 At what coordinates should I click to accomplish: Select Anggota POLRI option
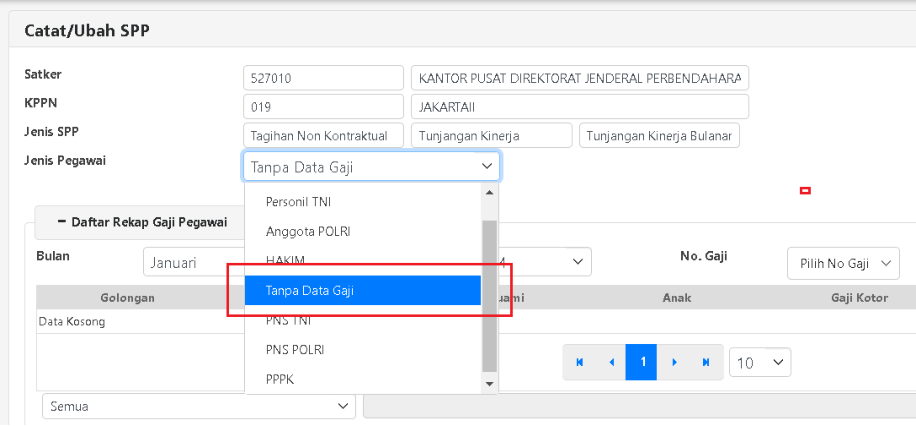coord(308,232)
